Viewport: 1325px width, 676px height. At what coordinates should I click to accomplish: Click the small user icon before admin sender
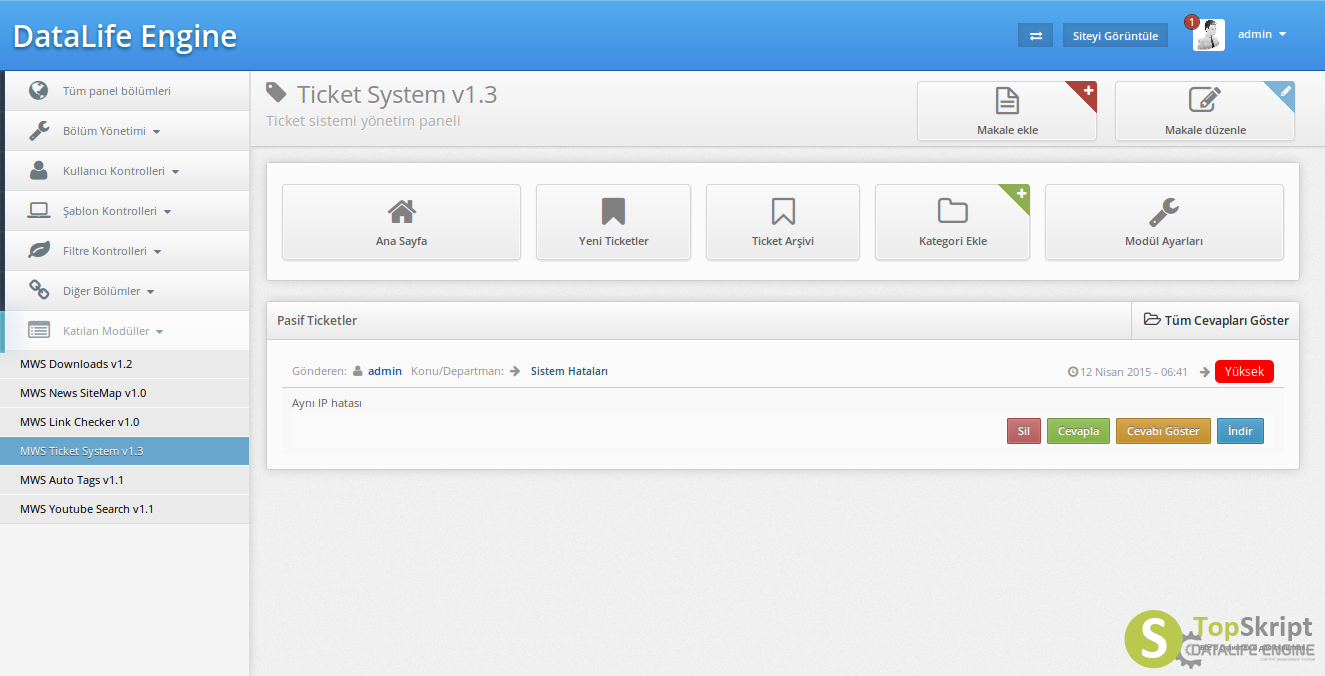(x=357, y=371)
